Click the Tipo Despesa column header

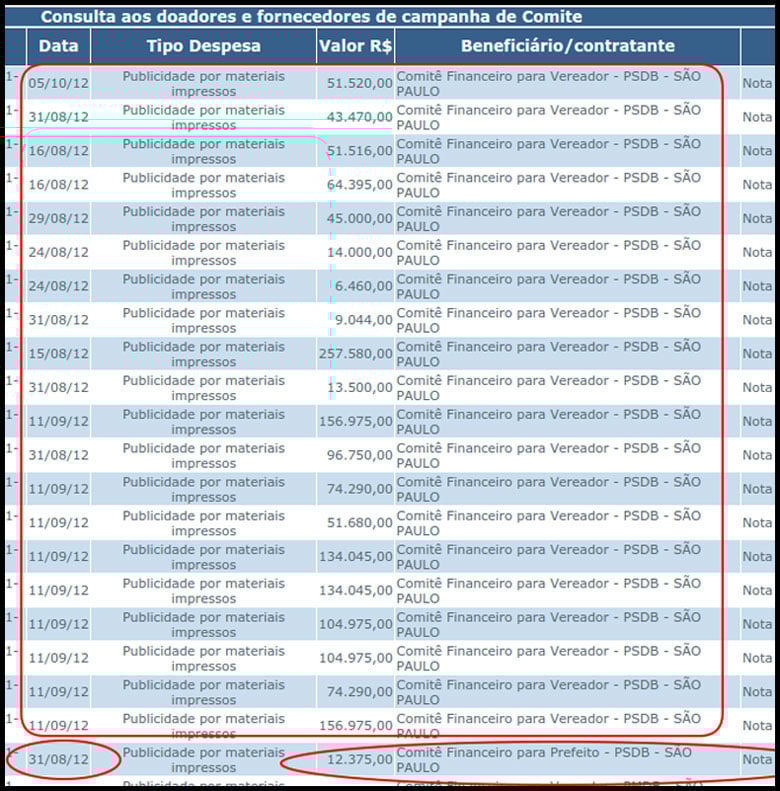point(204,46)
